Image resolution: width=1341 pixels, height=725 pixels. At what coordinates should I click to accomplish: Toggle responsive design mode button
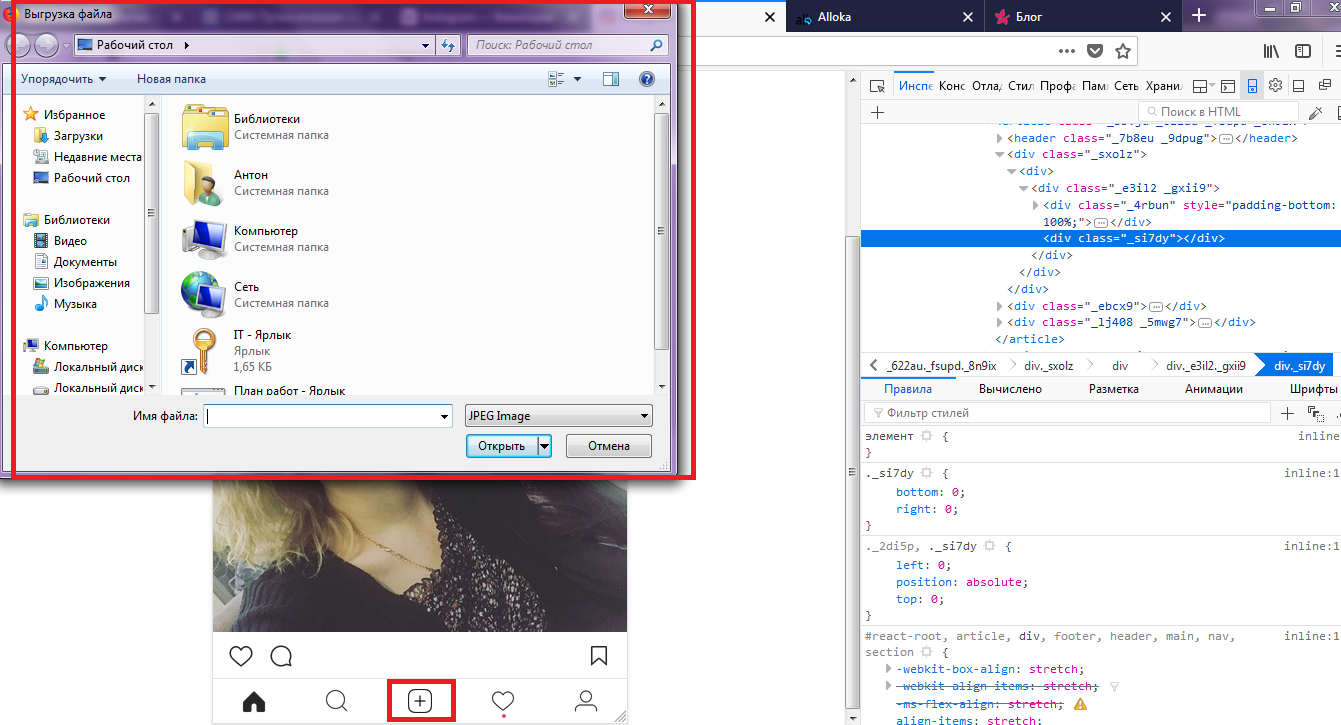tap(1251, 86)
